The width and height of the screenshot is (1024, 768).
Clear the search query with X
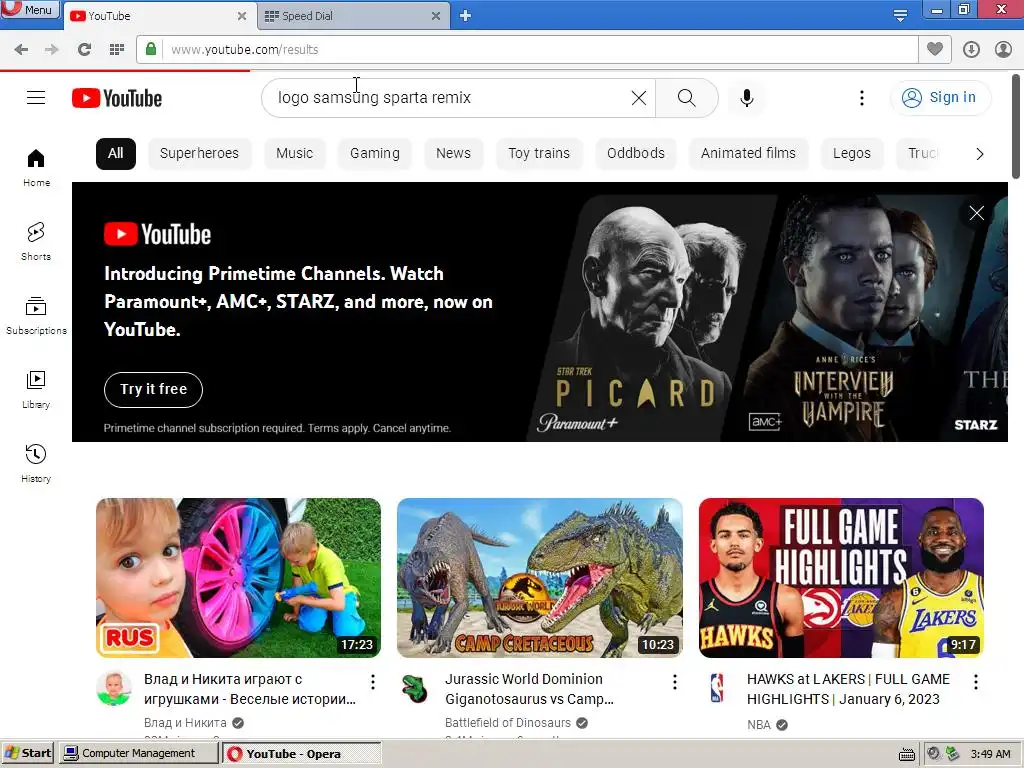(639, 98)
